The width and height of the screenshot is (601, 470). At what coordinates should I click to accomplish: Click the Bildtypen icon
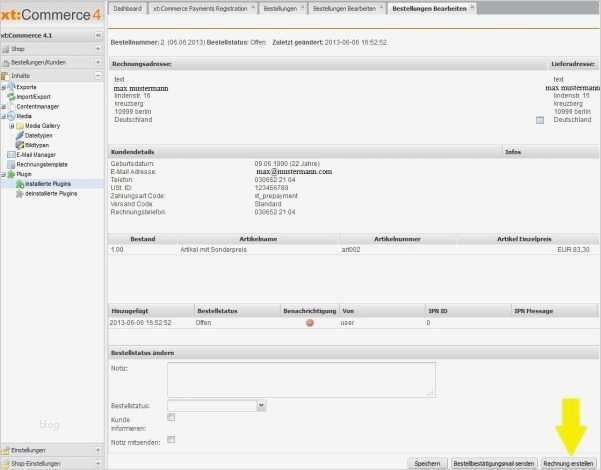point(20,145)
